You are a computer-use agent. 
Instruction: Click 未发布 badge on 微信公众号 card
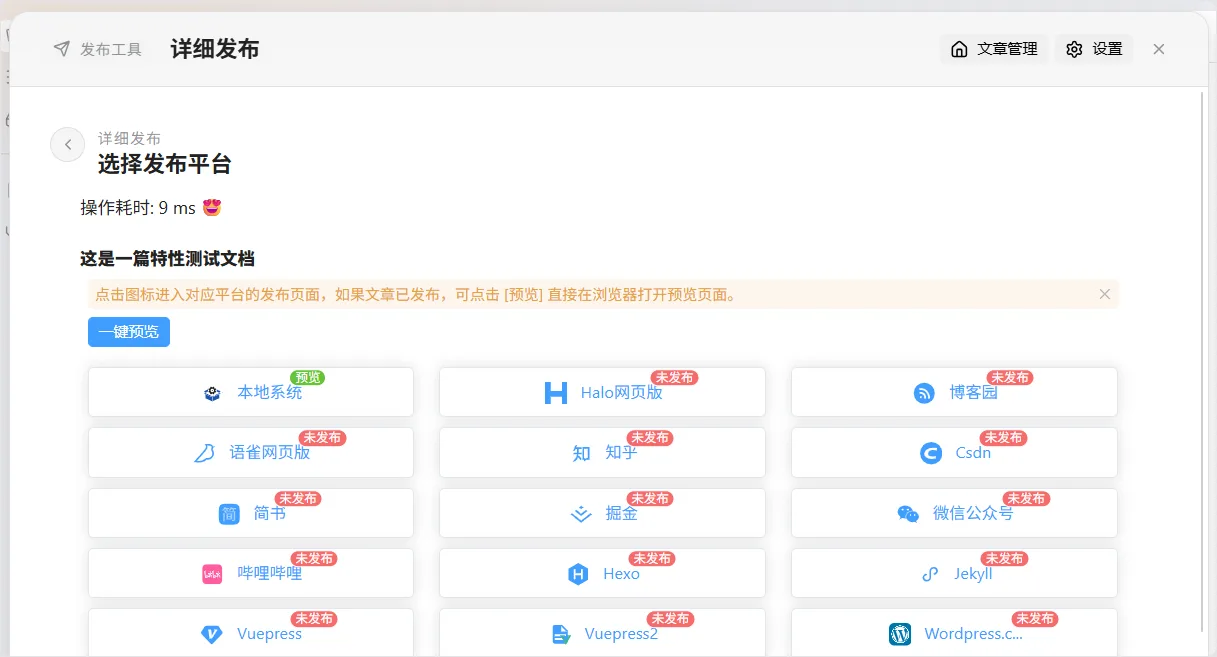(1025, 499)
